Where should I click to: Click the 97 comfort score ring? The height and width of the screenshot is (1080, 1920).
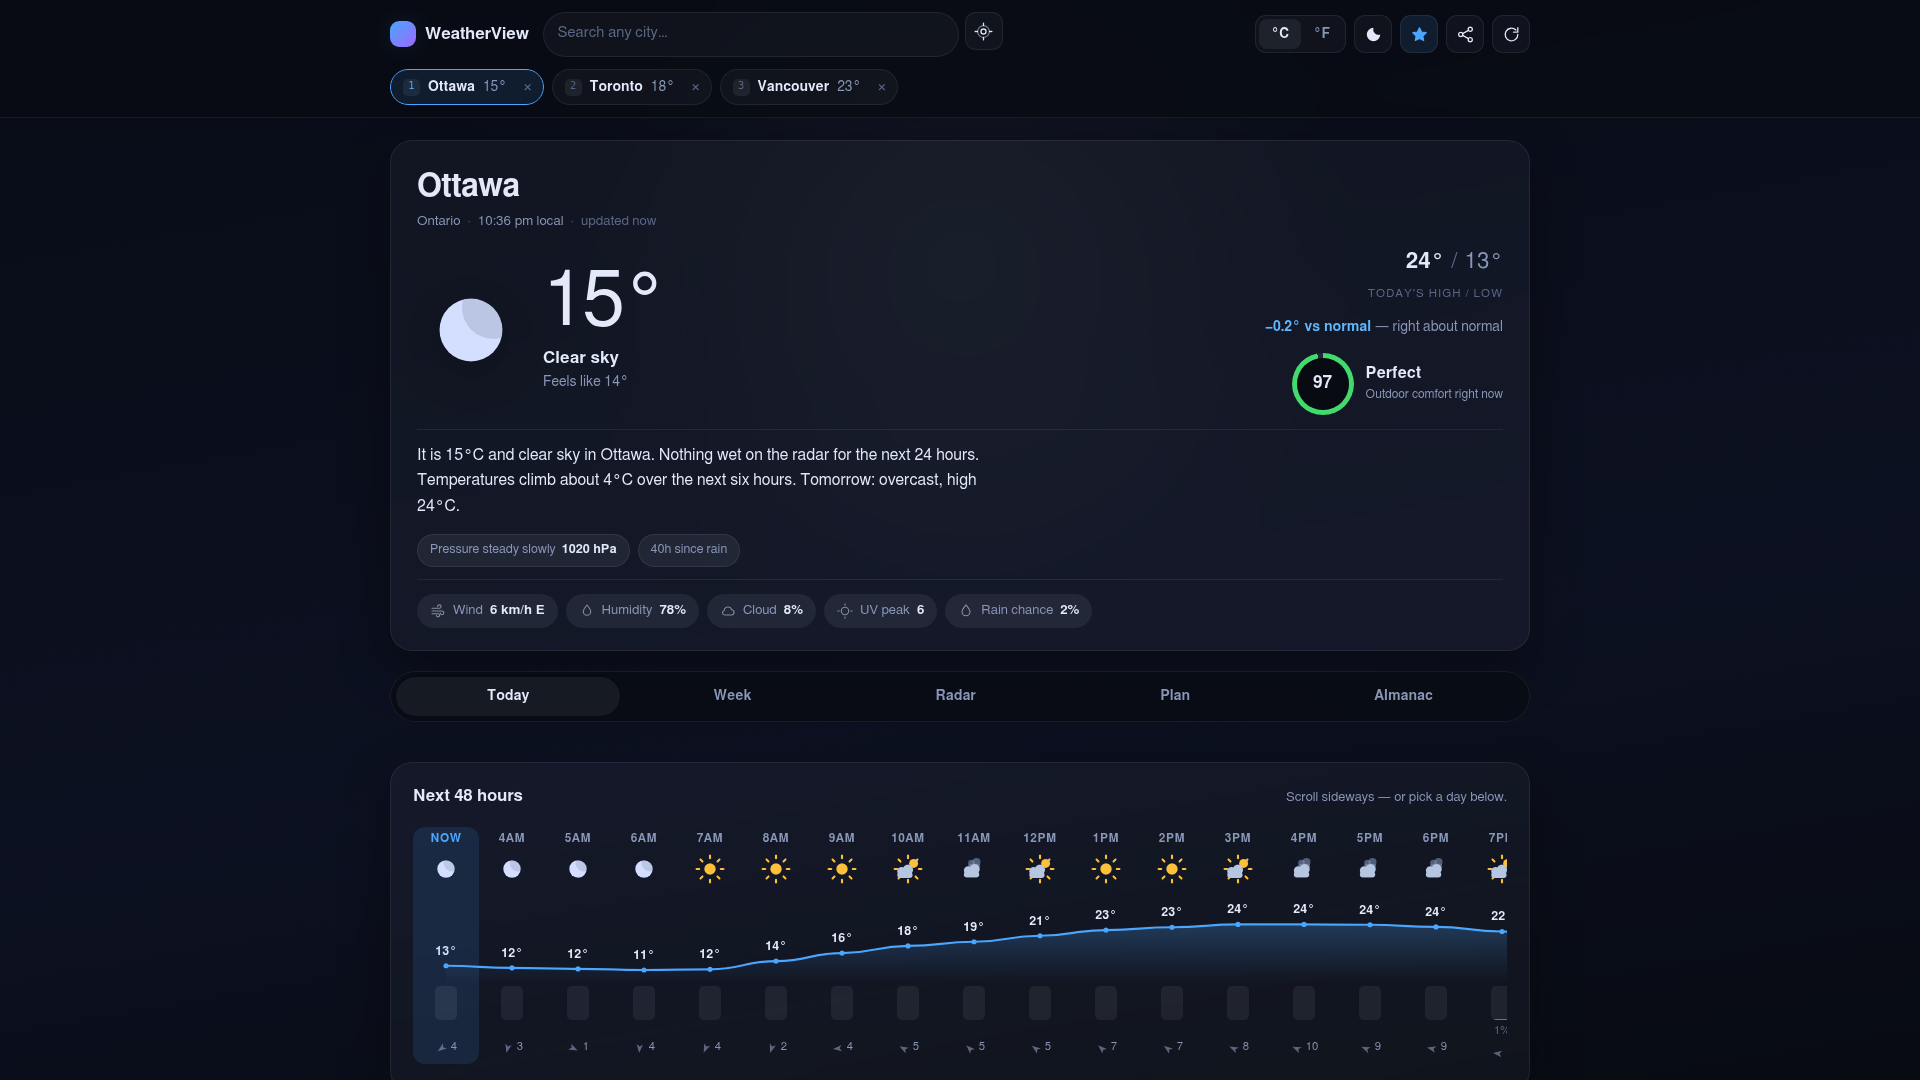click(1322, 383)
